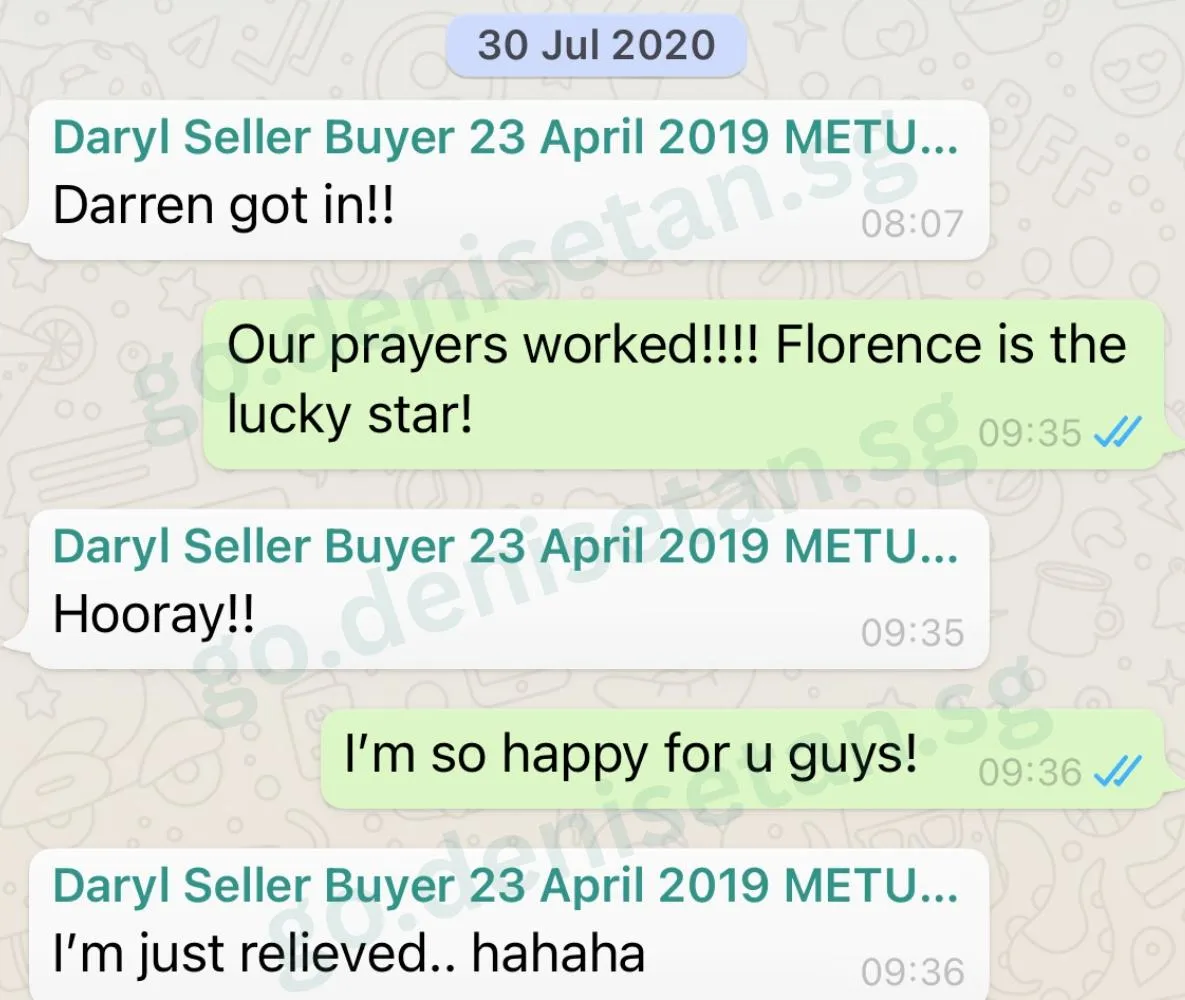
Task: Tap the 09:36 timestamp on green bubble
Action: click(1030, 772)
